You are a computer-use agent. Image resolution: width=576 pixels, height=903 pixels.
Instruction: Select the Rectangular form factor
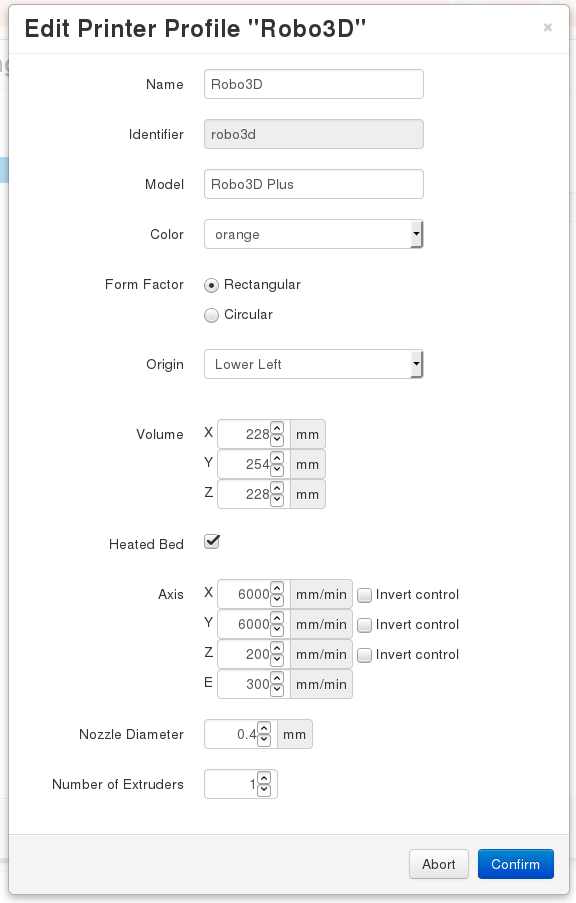(211, 285)
